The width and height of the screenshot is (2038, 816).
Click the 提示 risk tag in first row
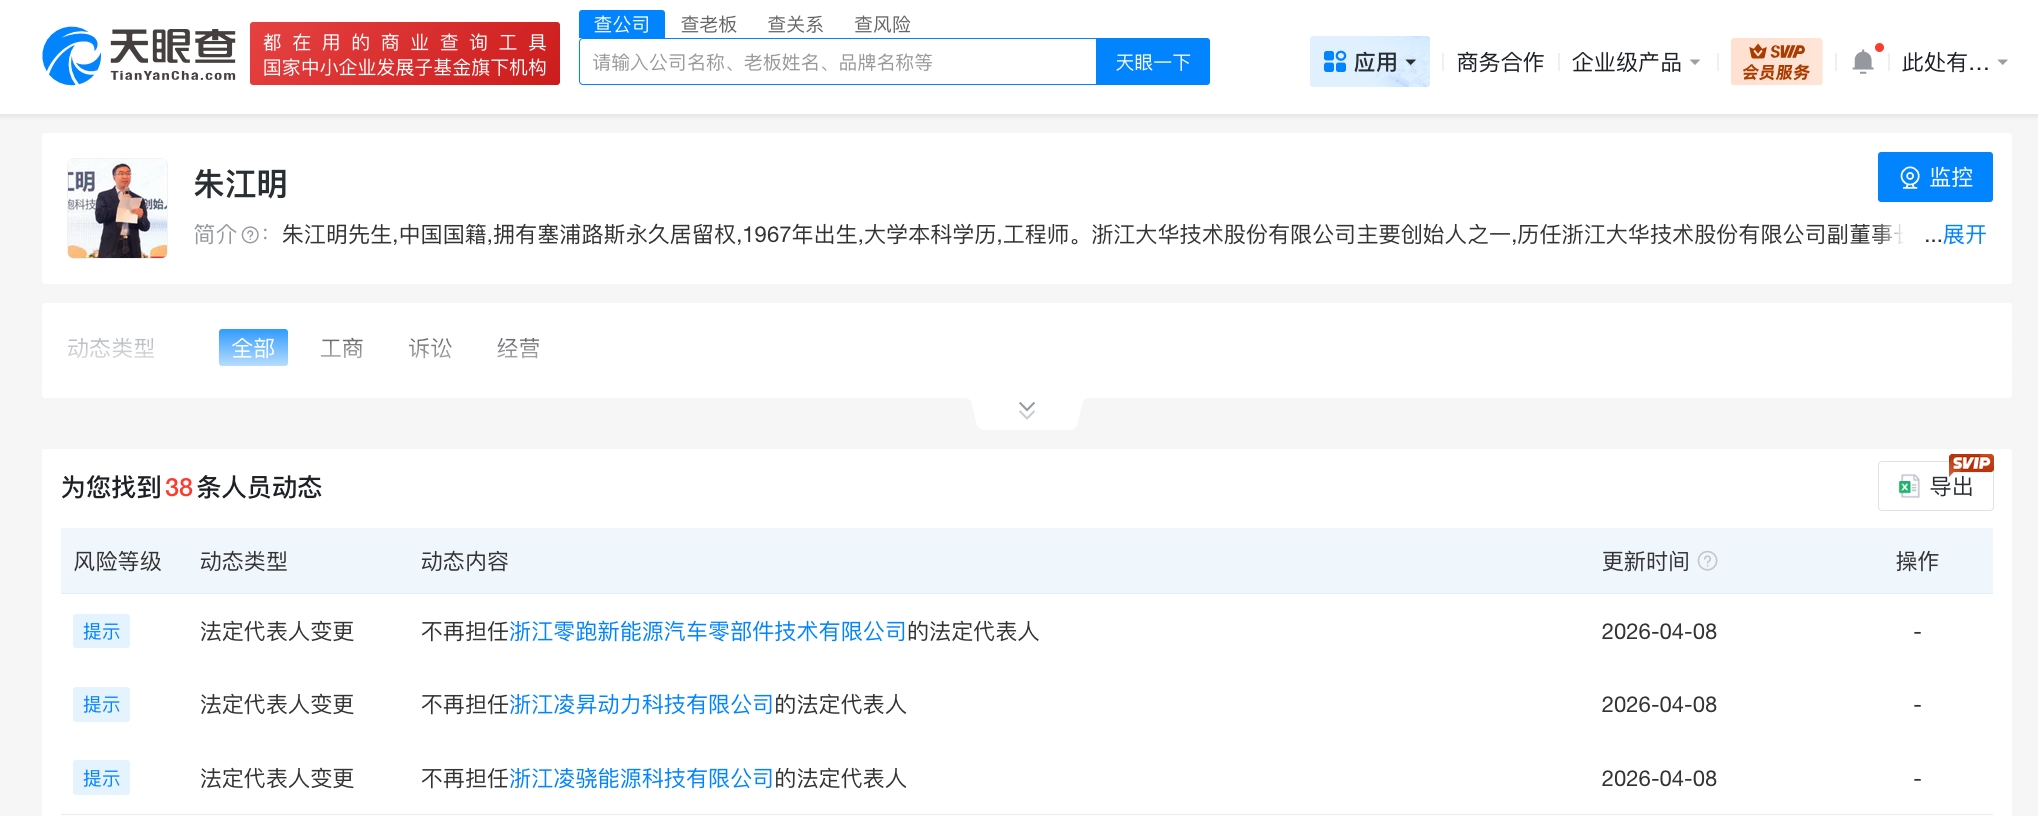coord(101,632)
